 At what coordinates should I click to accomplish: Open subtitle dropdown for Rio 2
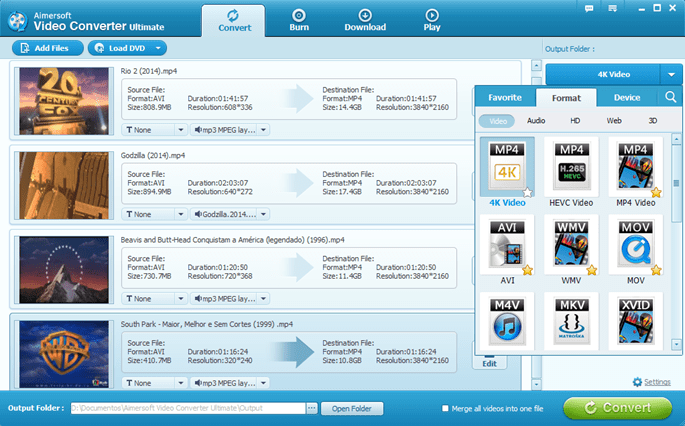(x=180, y=130)
